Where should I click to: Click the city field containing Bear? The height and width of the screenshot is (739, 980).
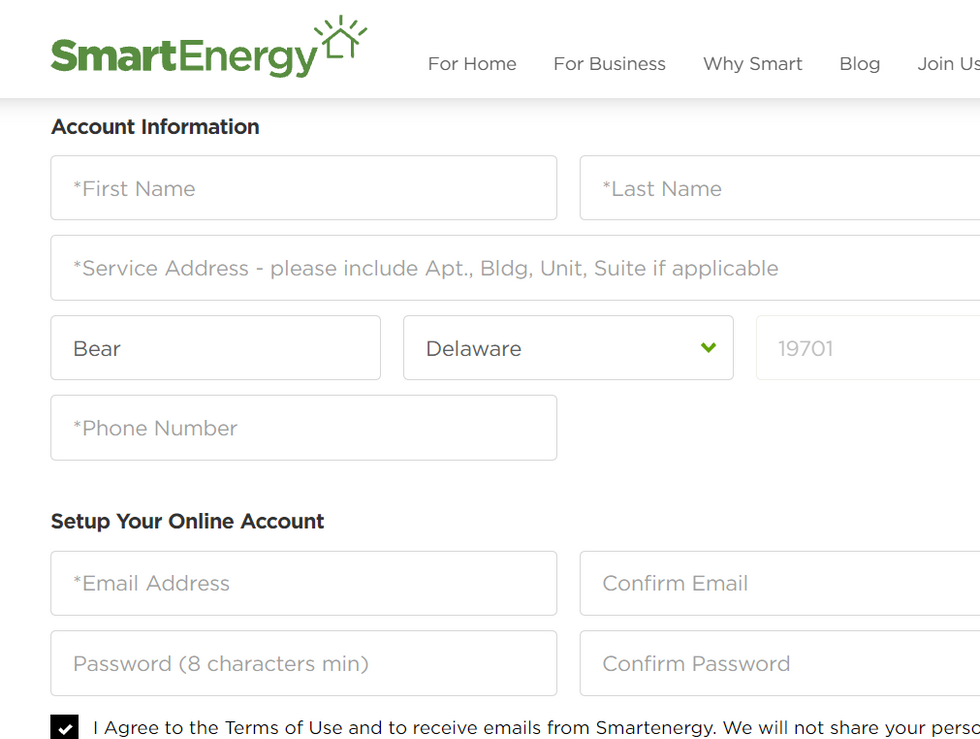pos(216,348)
